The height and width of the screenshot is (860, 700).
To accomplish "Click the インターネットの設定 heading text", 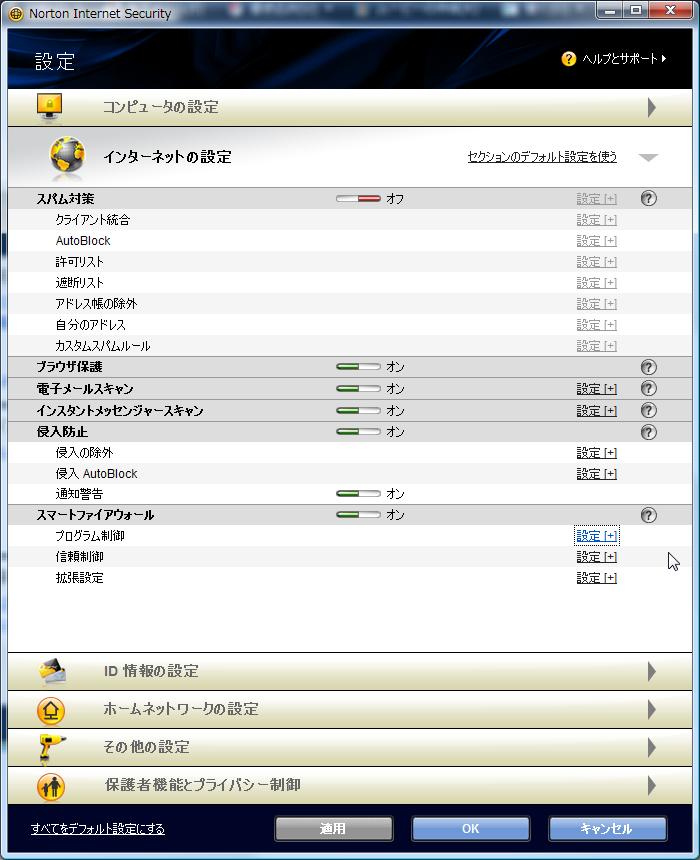I will 167,157.
